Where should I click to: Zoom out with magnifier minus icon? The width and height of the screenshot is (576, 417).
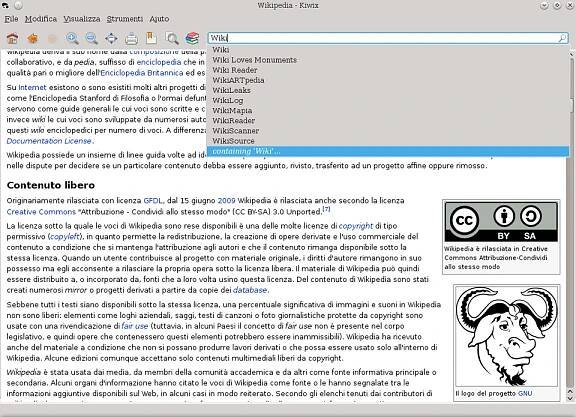[92, 38]
